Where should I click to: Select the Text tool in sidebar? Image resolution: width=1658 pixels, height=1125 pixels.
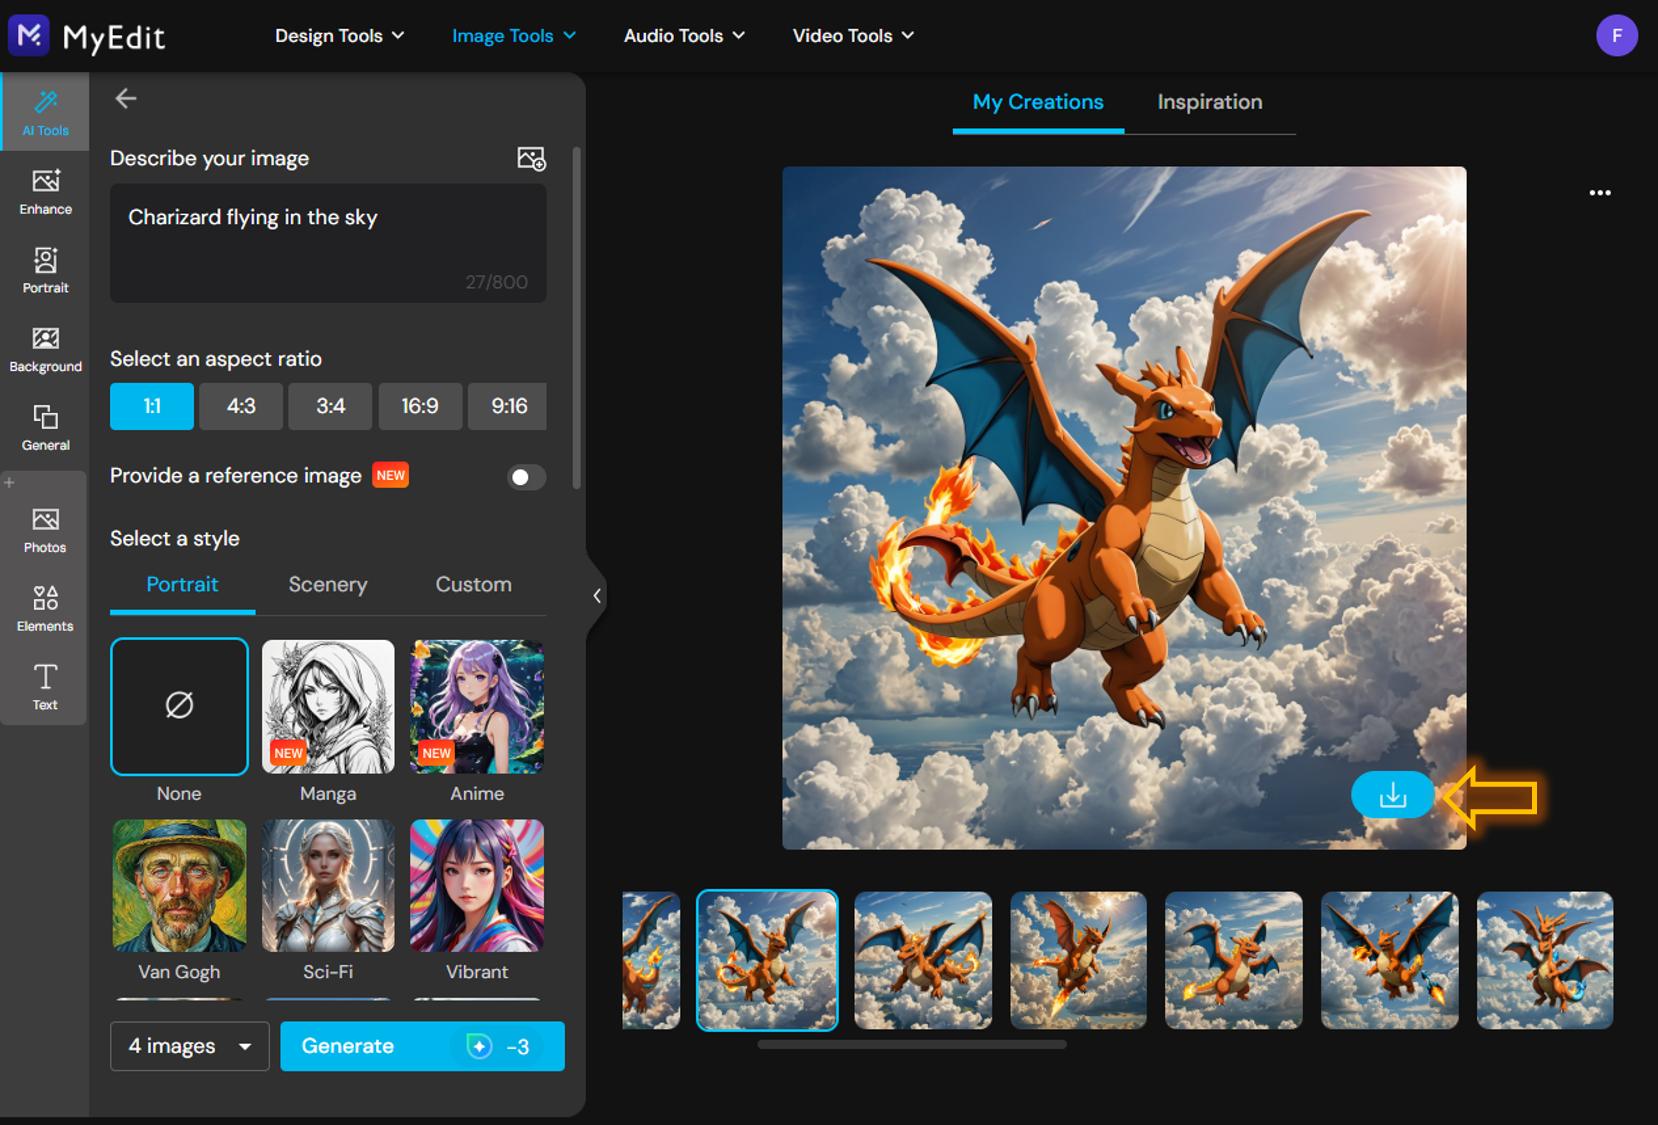point(45,687)
